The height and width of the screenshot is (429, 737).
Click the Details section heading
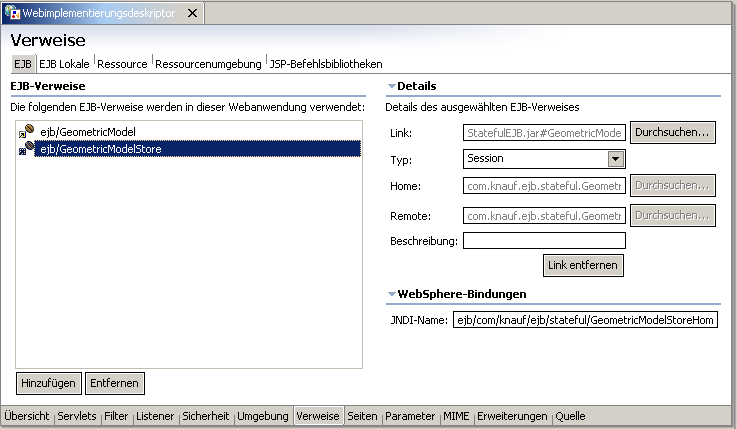[x=416, y=86]
